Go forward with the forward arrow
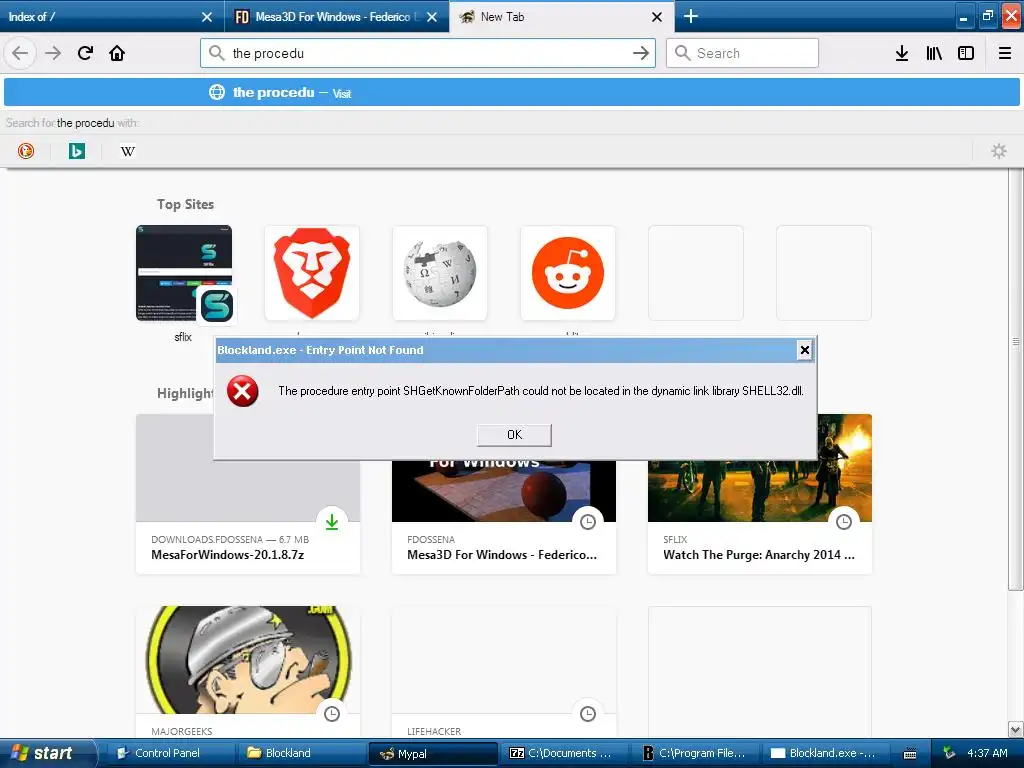 pos(53,53)
